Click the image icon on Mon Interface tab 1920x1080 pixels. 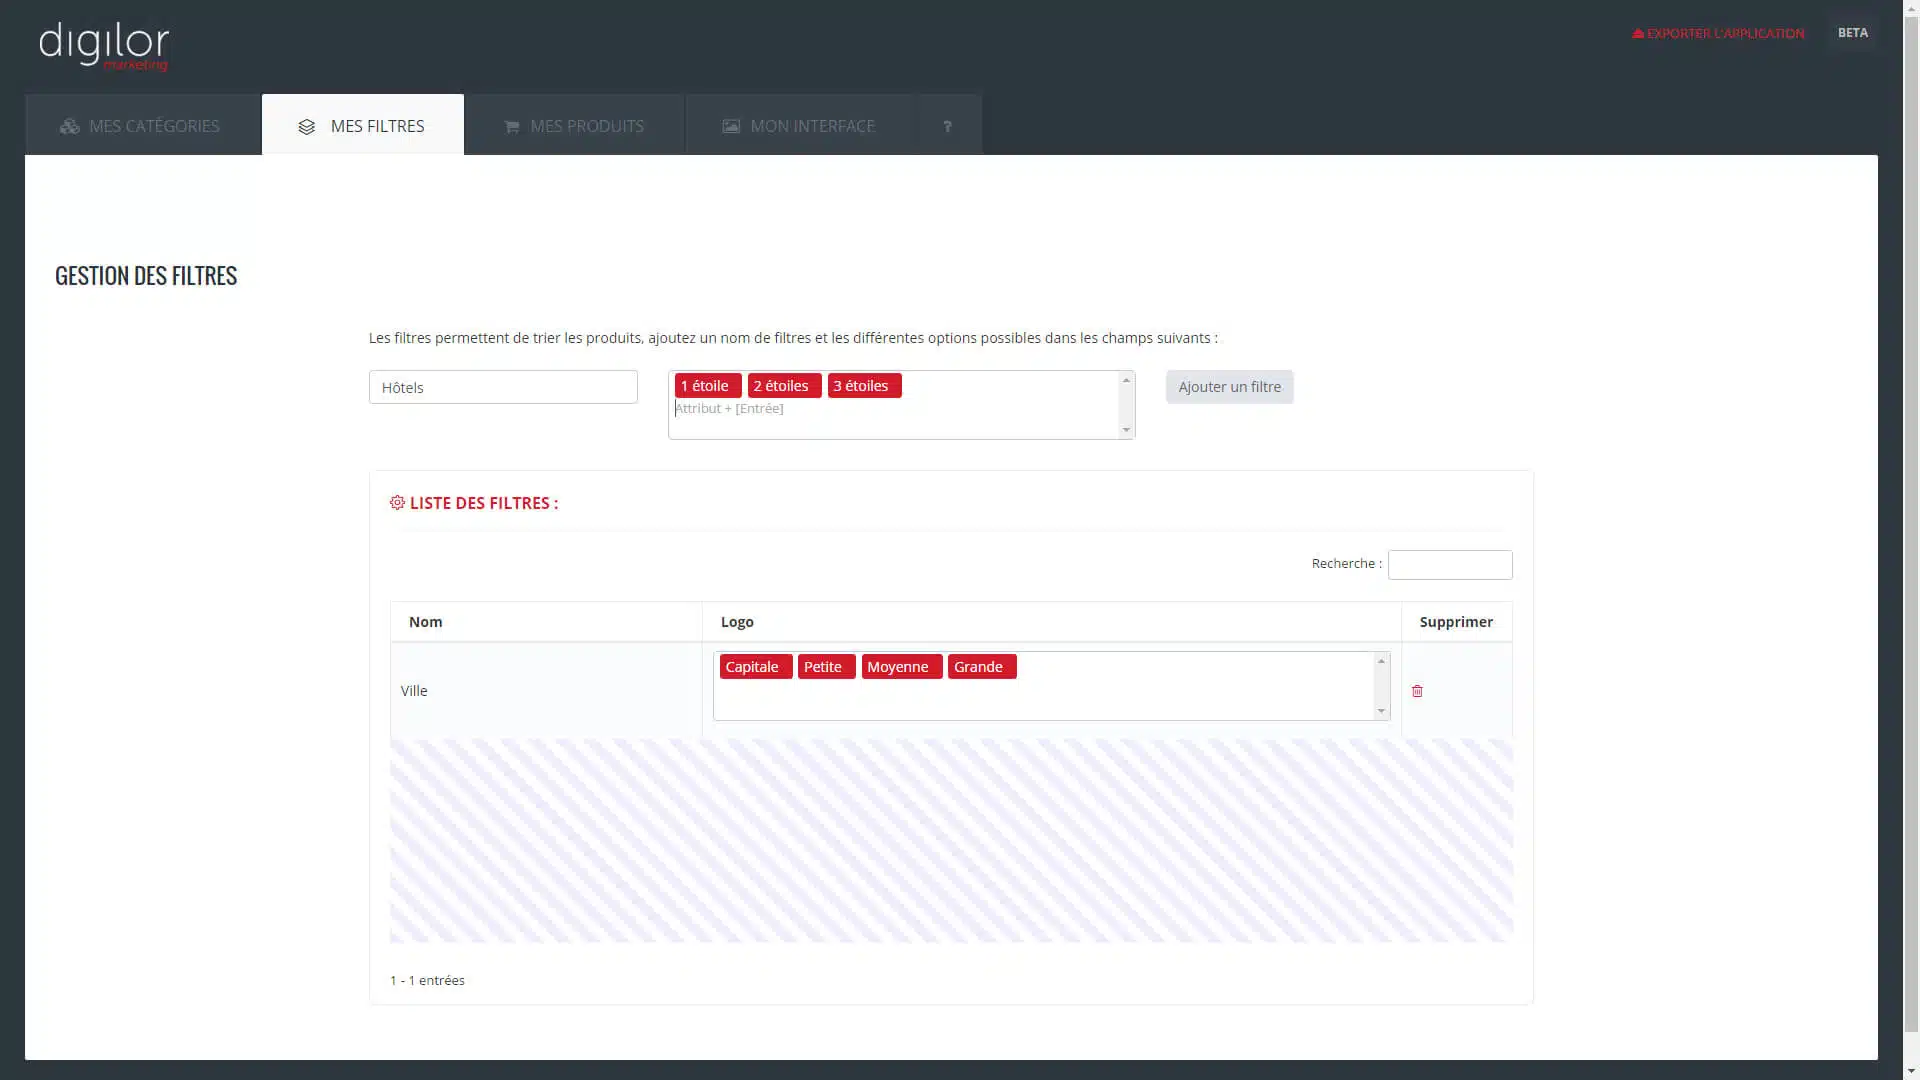click(x=731, y=126)
